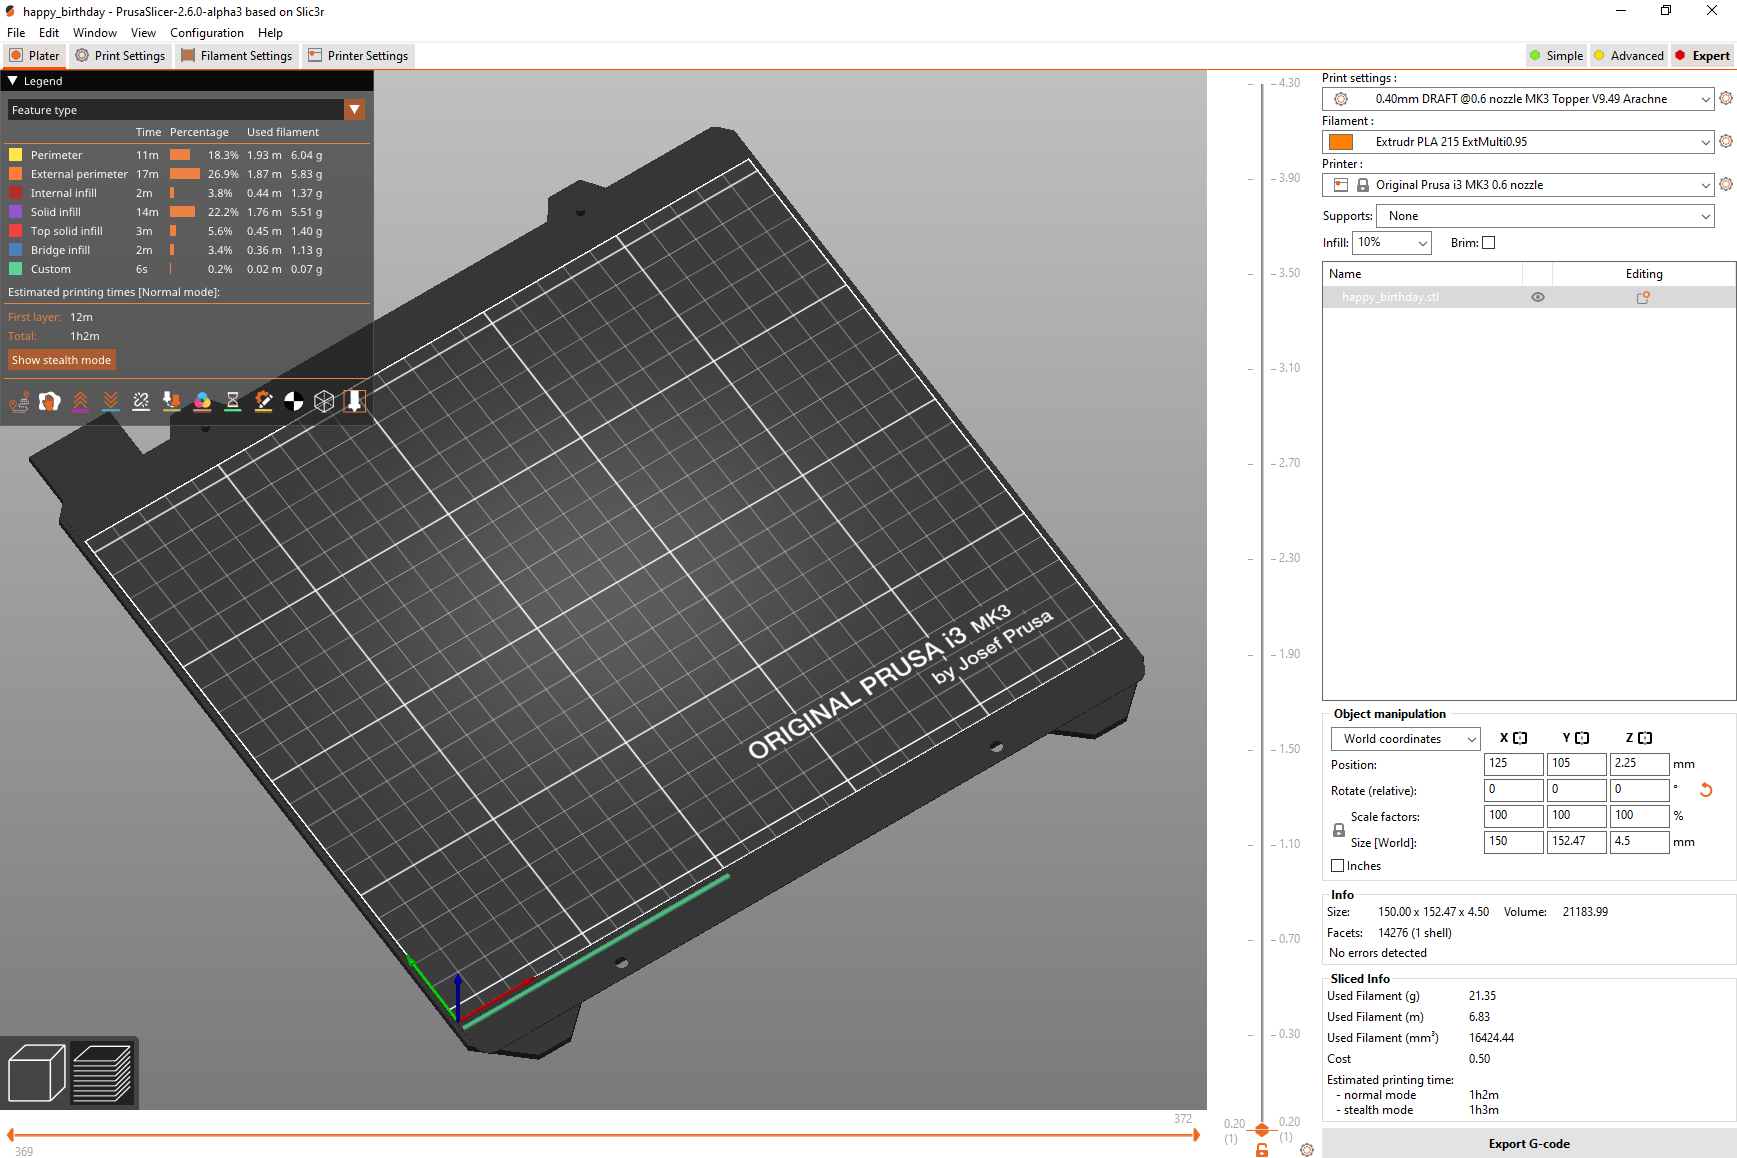The height and width of the screenshot is (1158, 1737).
Task: Toggle scale factors lock icon
Action: click(1339, 830)
